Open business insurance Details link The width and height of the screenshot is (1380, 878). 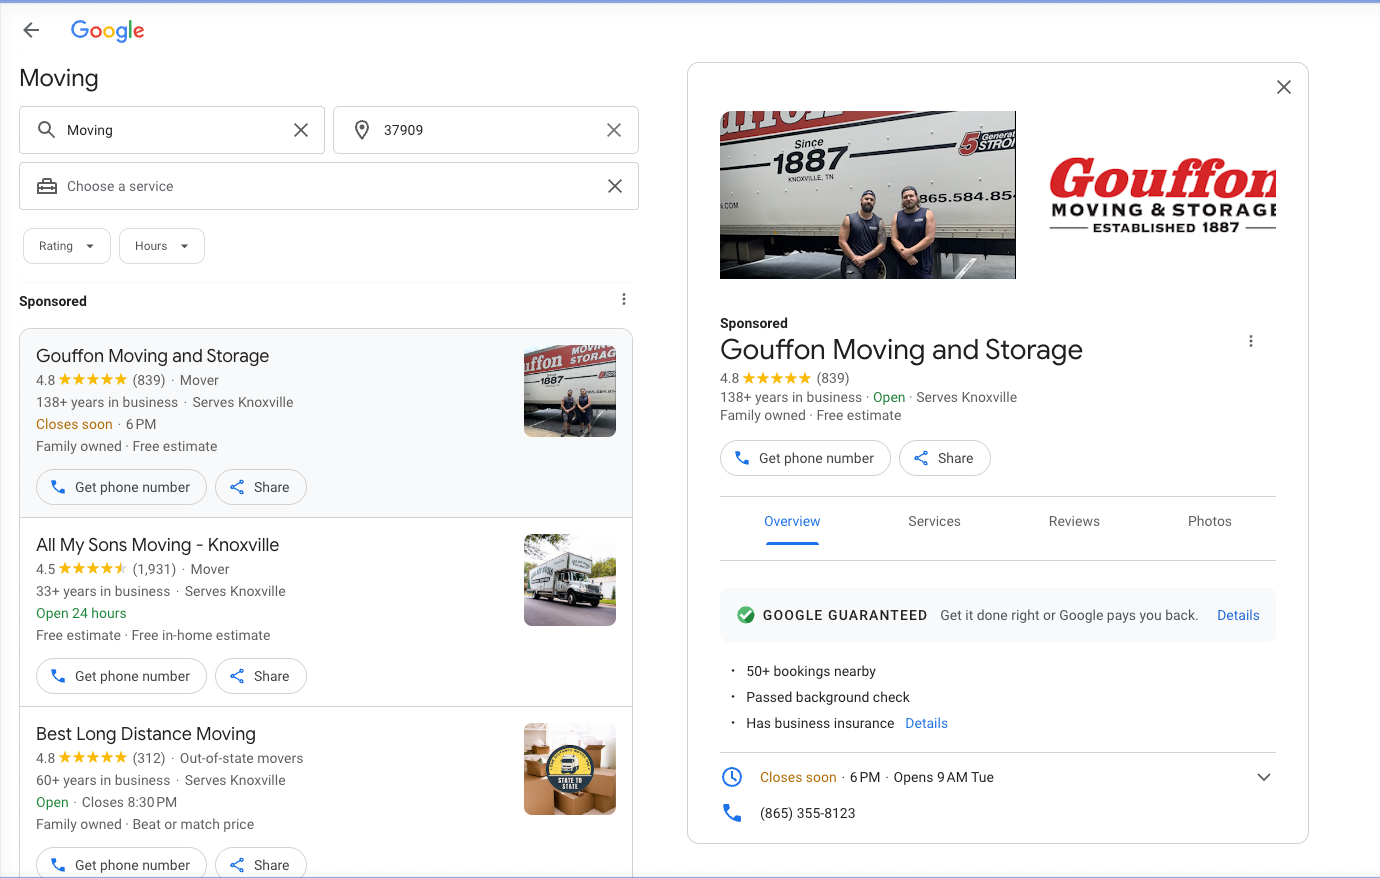pyautogui.click(x=926, y=723)
